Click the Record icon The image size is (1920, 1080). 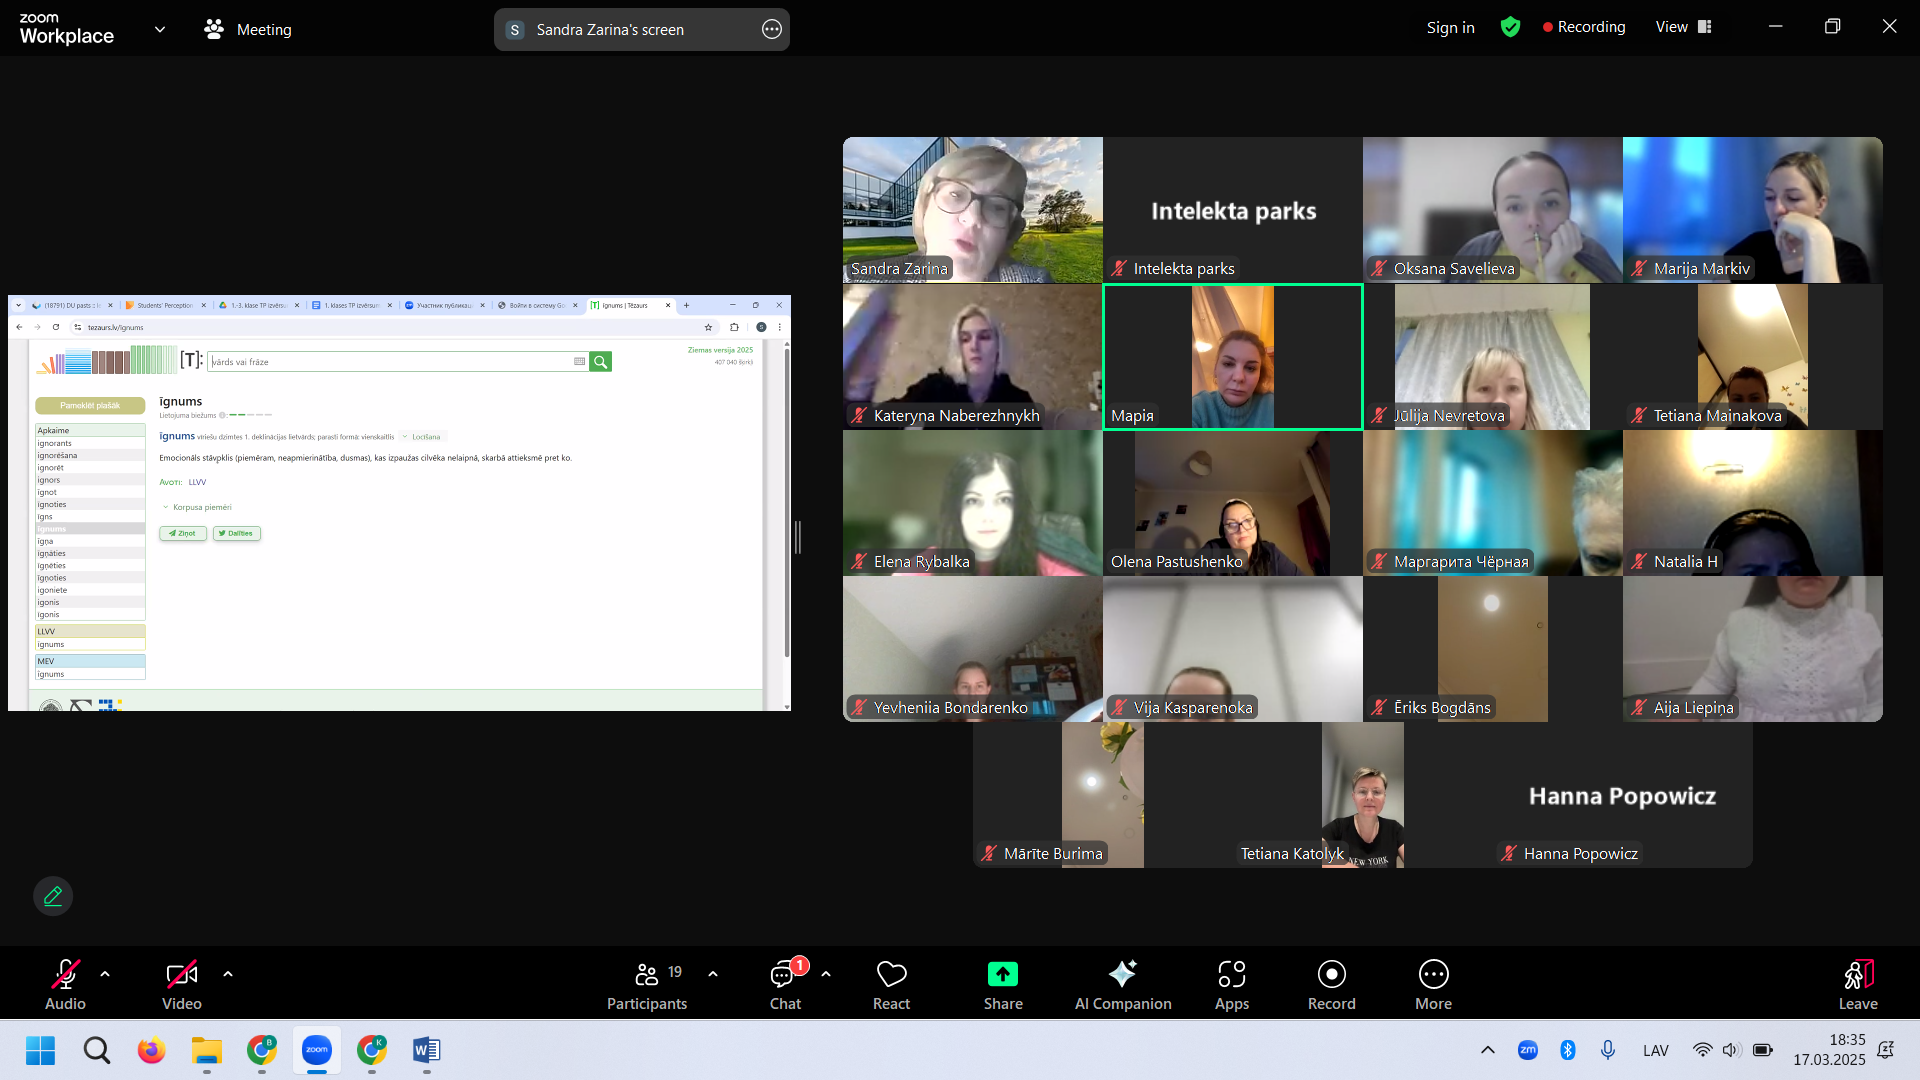click(1331, 974)
